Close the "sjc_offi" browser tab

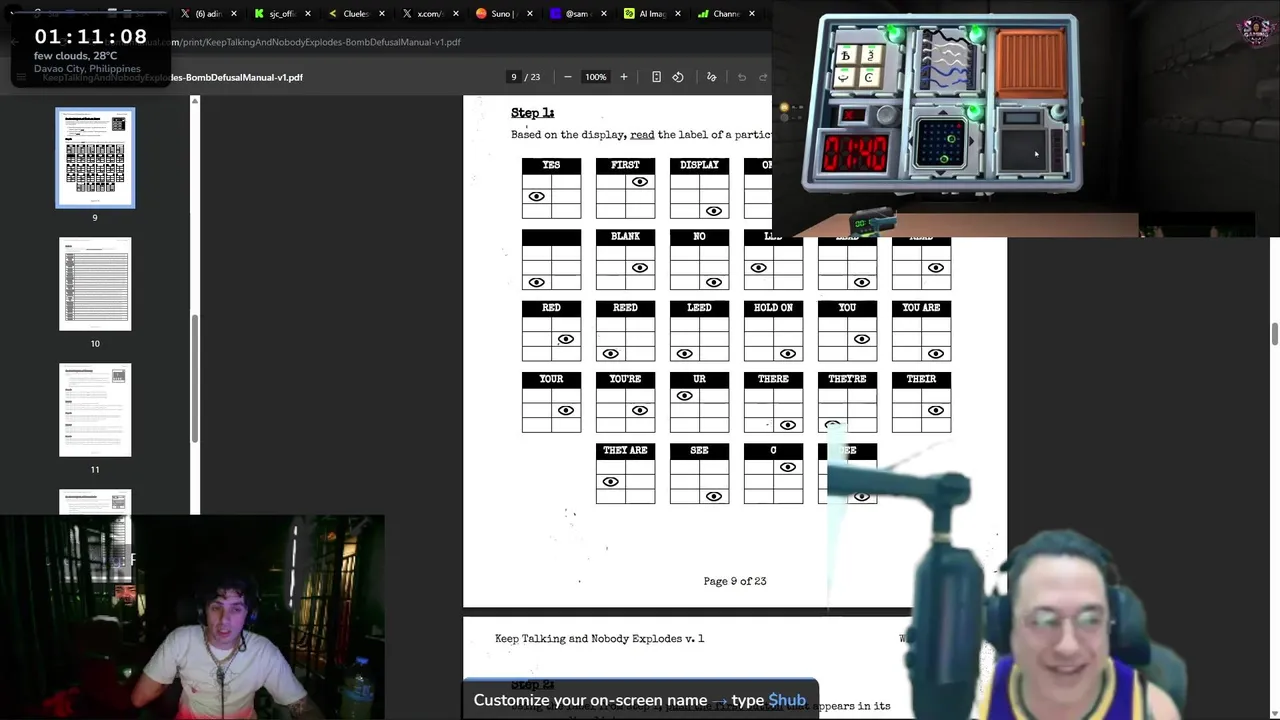click(308, 14)
